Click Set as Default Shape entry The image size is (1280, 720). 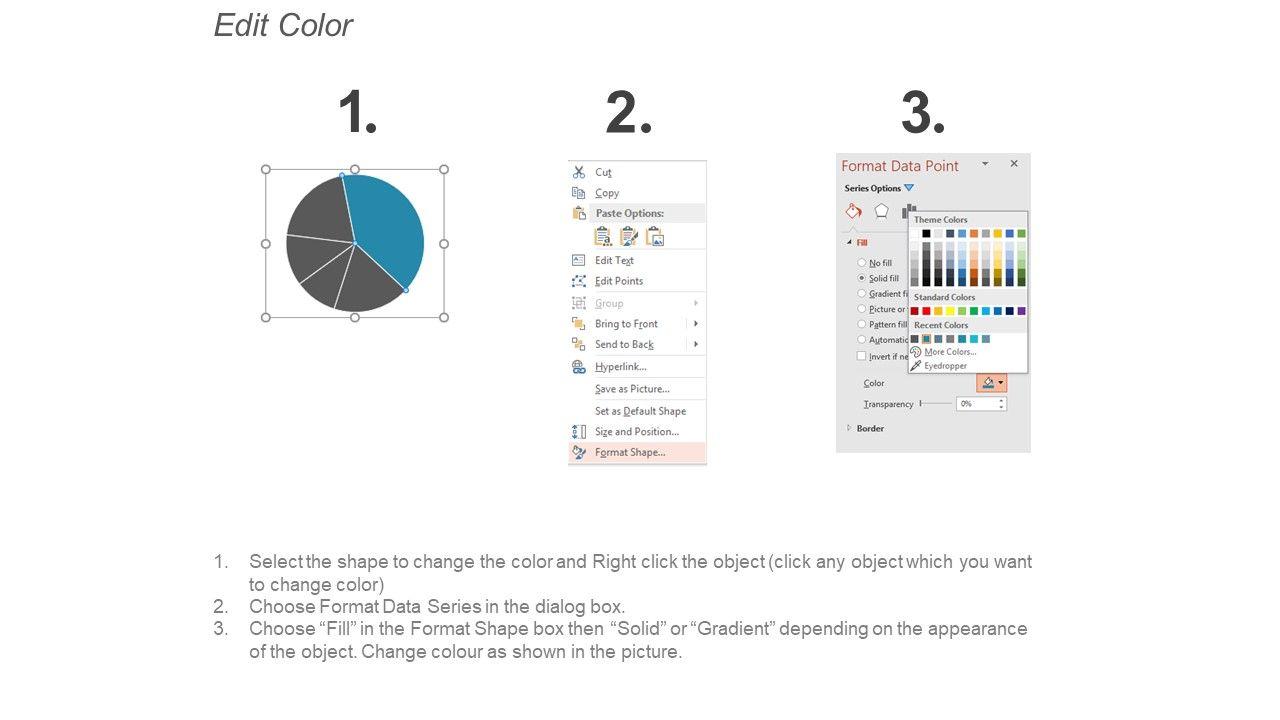click(640, 411)
